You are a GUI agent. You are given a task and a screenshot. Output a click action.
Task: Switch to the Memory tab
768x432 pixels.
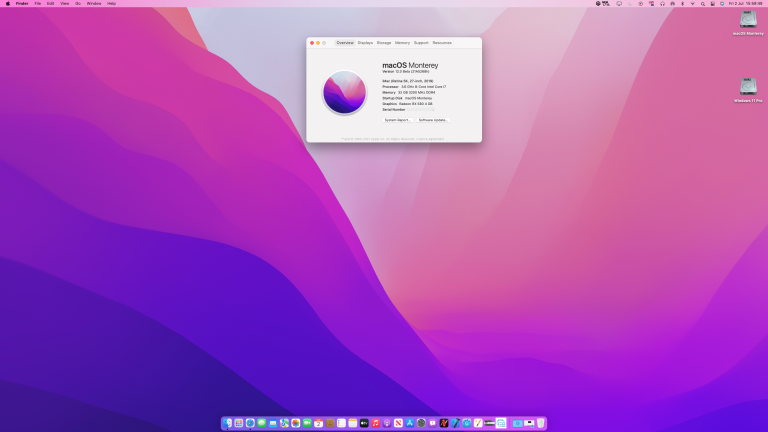[x=402, y=43]
